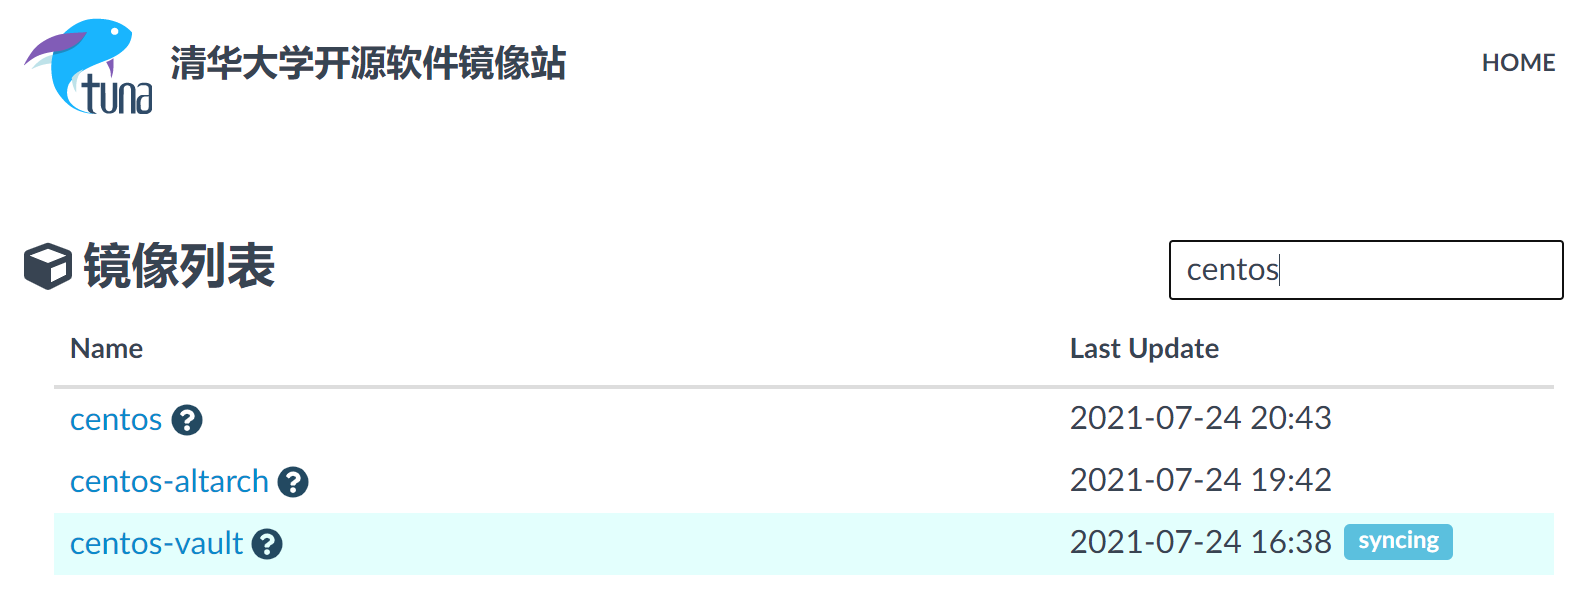Click the question mark beside centos-altarch

(294, 482)
